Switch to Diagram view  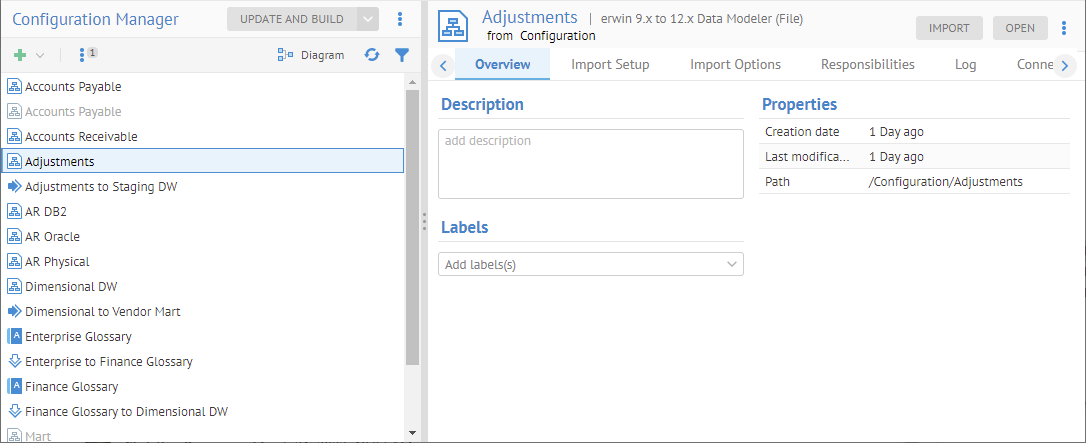click(311, 55)
